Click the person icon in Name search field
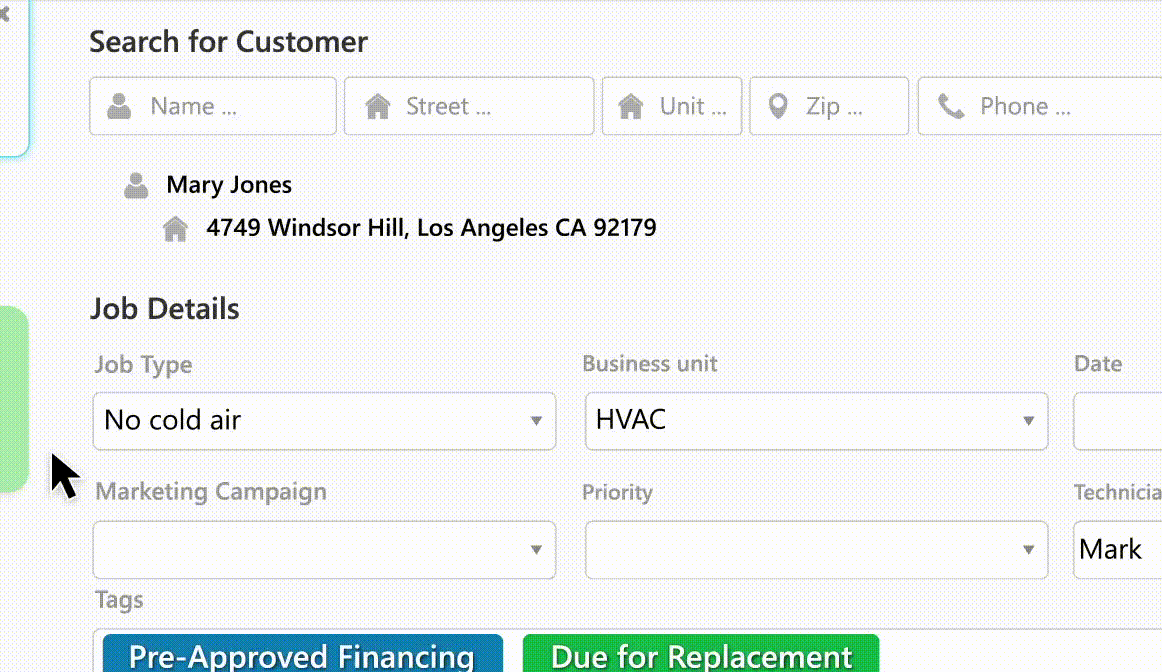This screenshot has height=672, width=1162. click(x=121, y=106)
